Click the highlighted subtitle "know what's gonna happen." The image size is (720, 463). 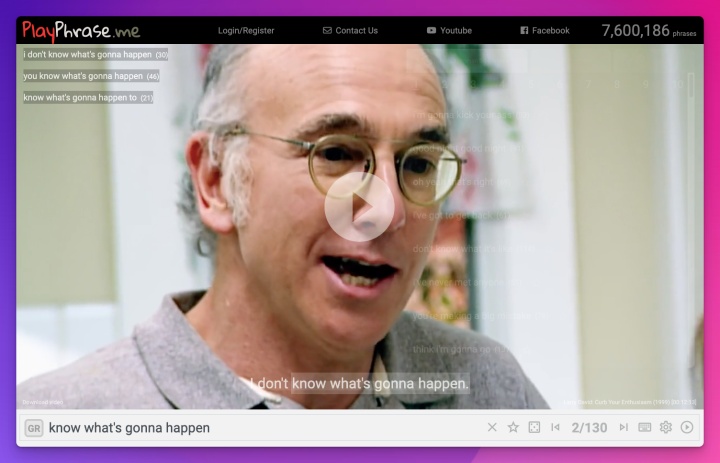pos(380,384)
